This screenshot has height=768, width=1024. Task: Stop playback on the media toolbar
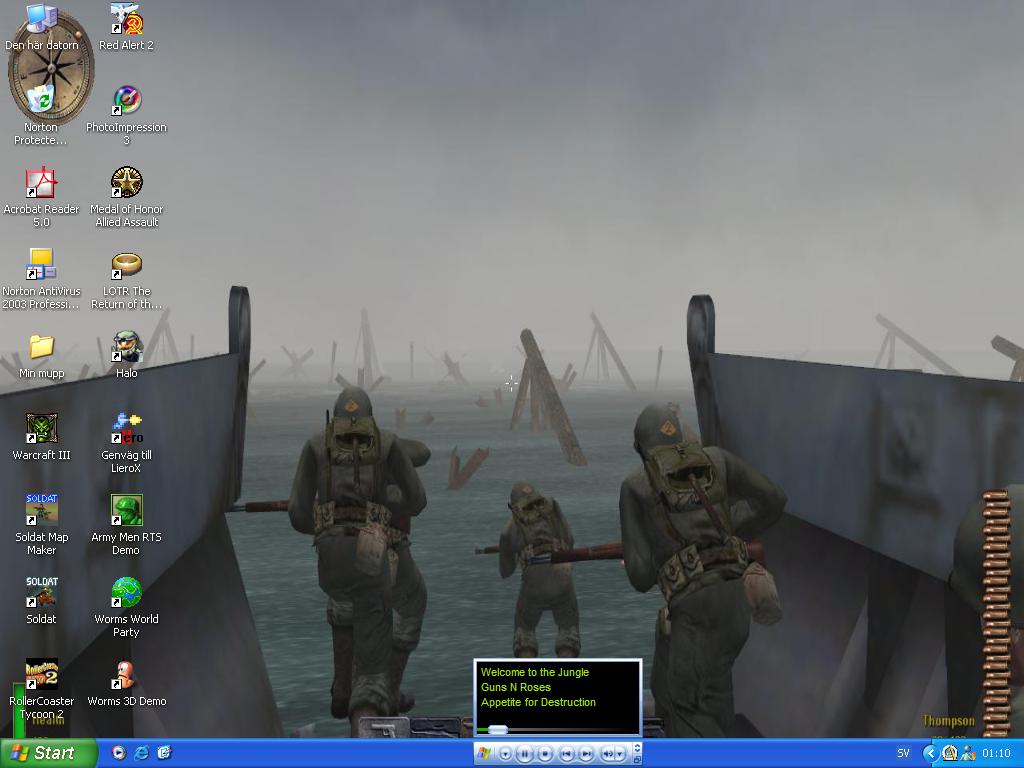pyautogui.click(x=545, y=754)
